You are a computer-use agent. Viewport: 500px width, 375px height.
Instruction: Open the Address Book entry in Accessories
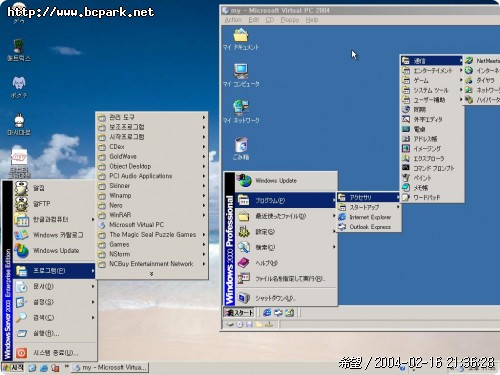[432, 139]
